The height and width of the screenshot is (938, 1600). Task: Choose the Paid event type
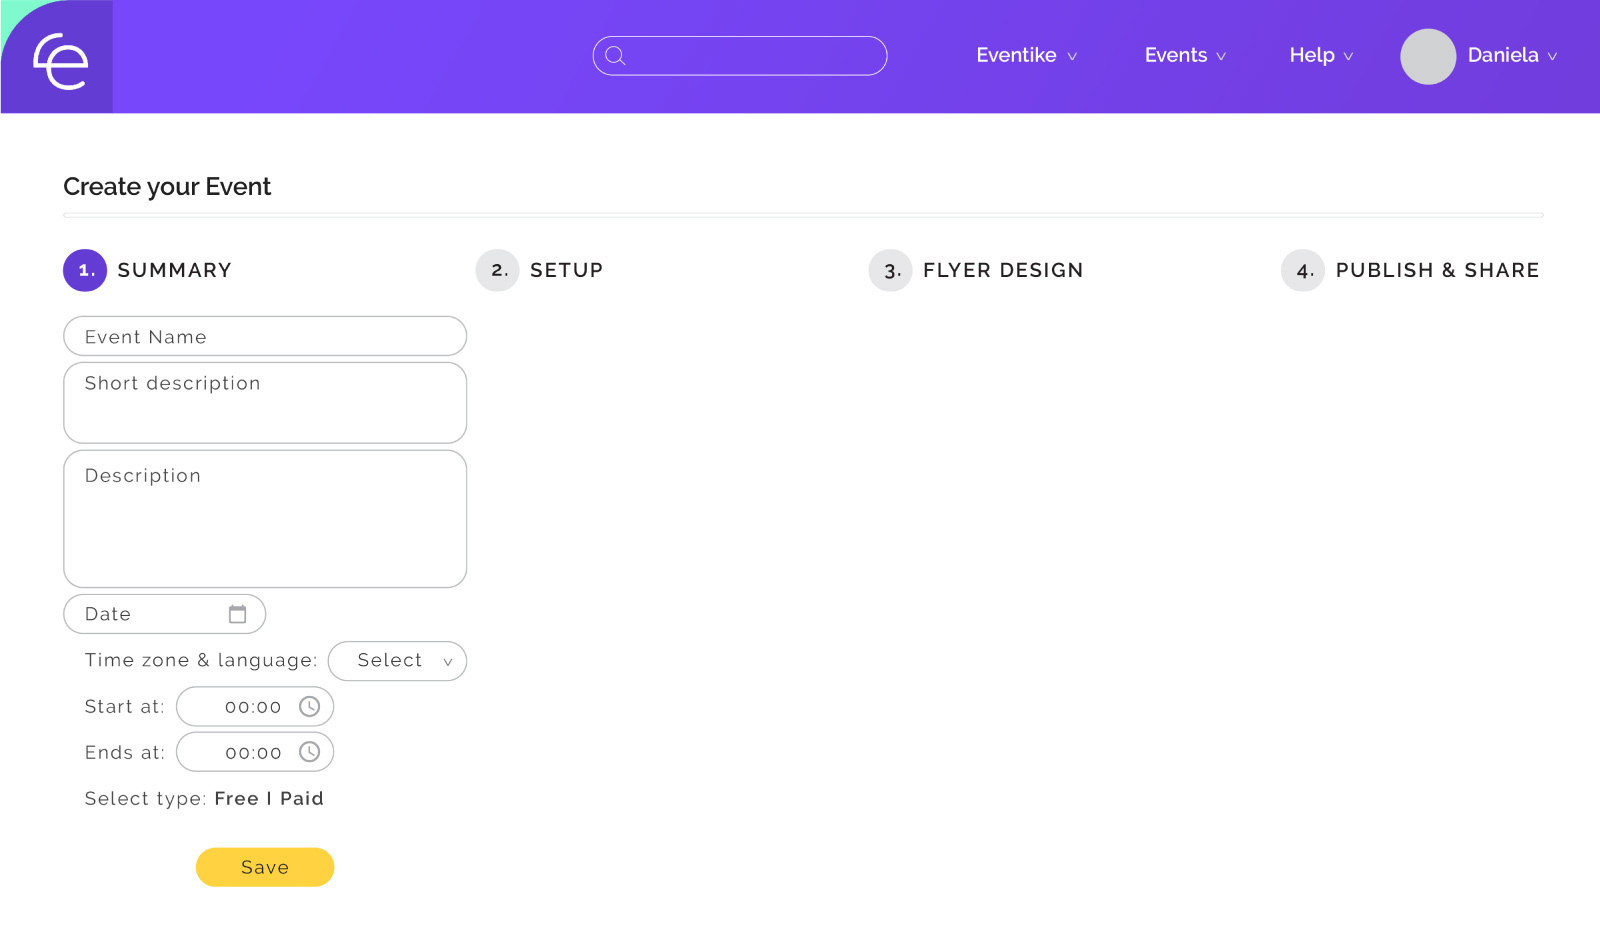(302, 798)
